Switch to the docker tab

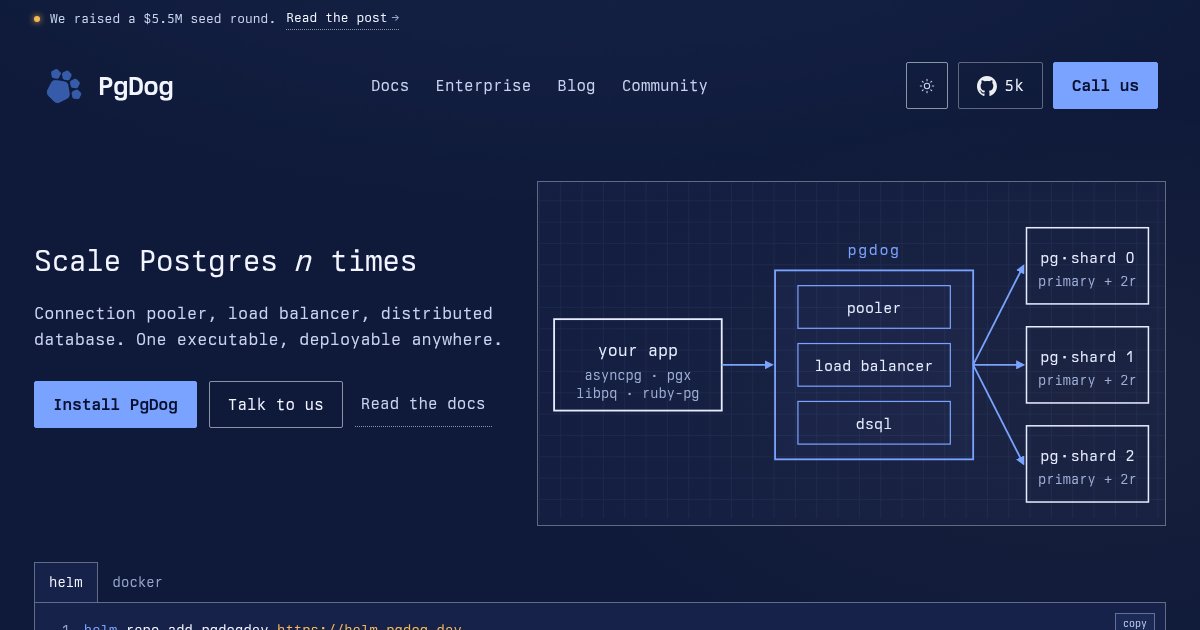pos(137,582)
